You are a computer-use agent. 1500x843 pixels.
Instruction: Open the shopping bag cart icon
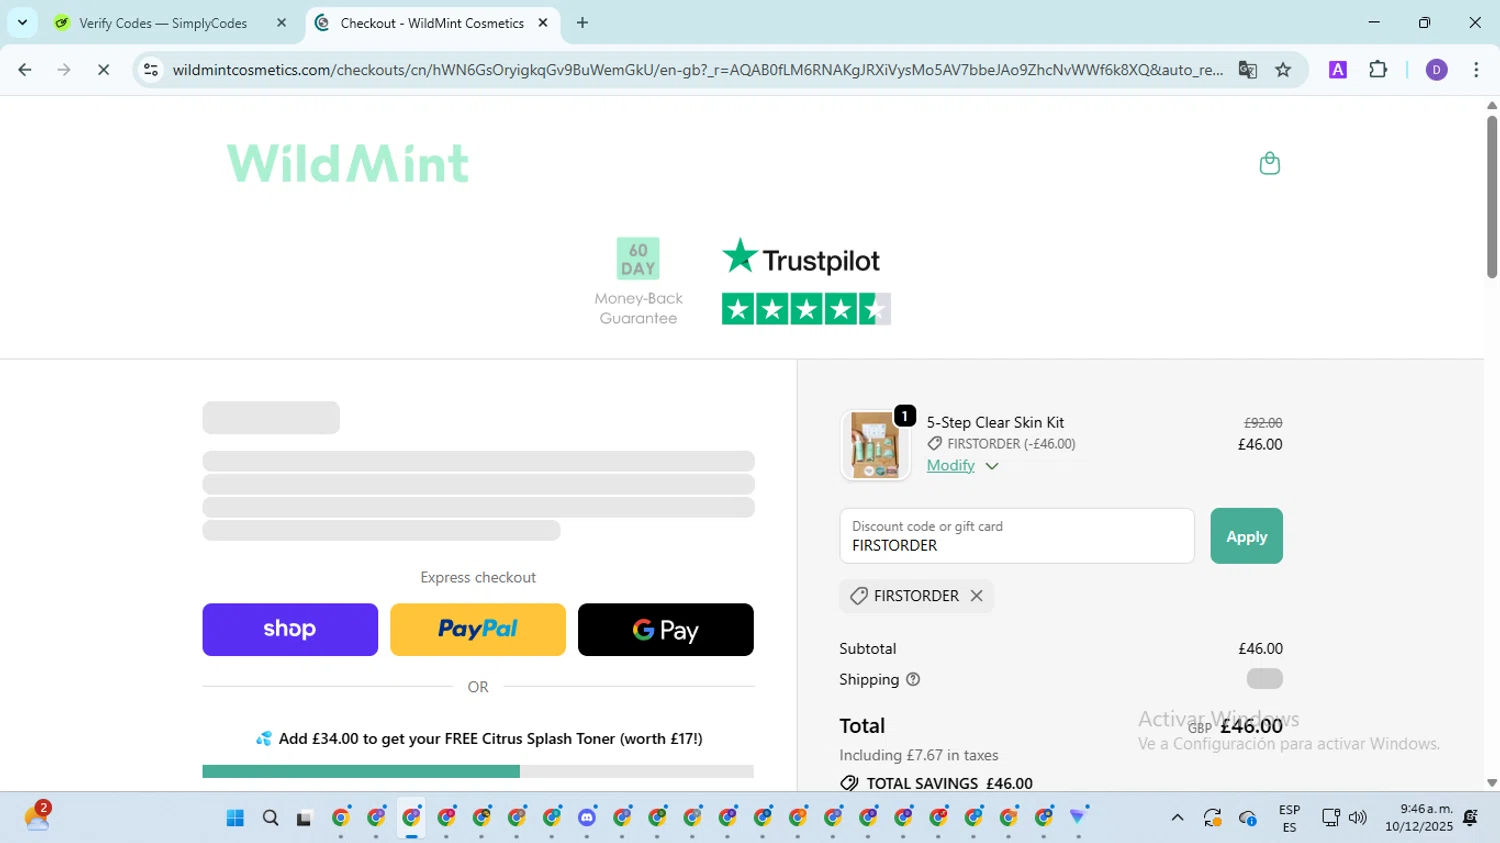1269,163
